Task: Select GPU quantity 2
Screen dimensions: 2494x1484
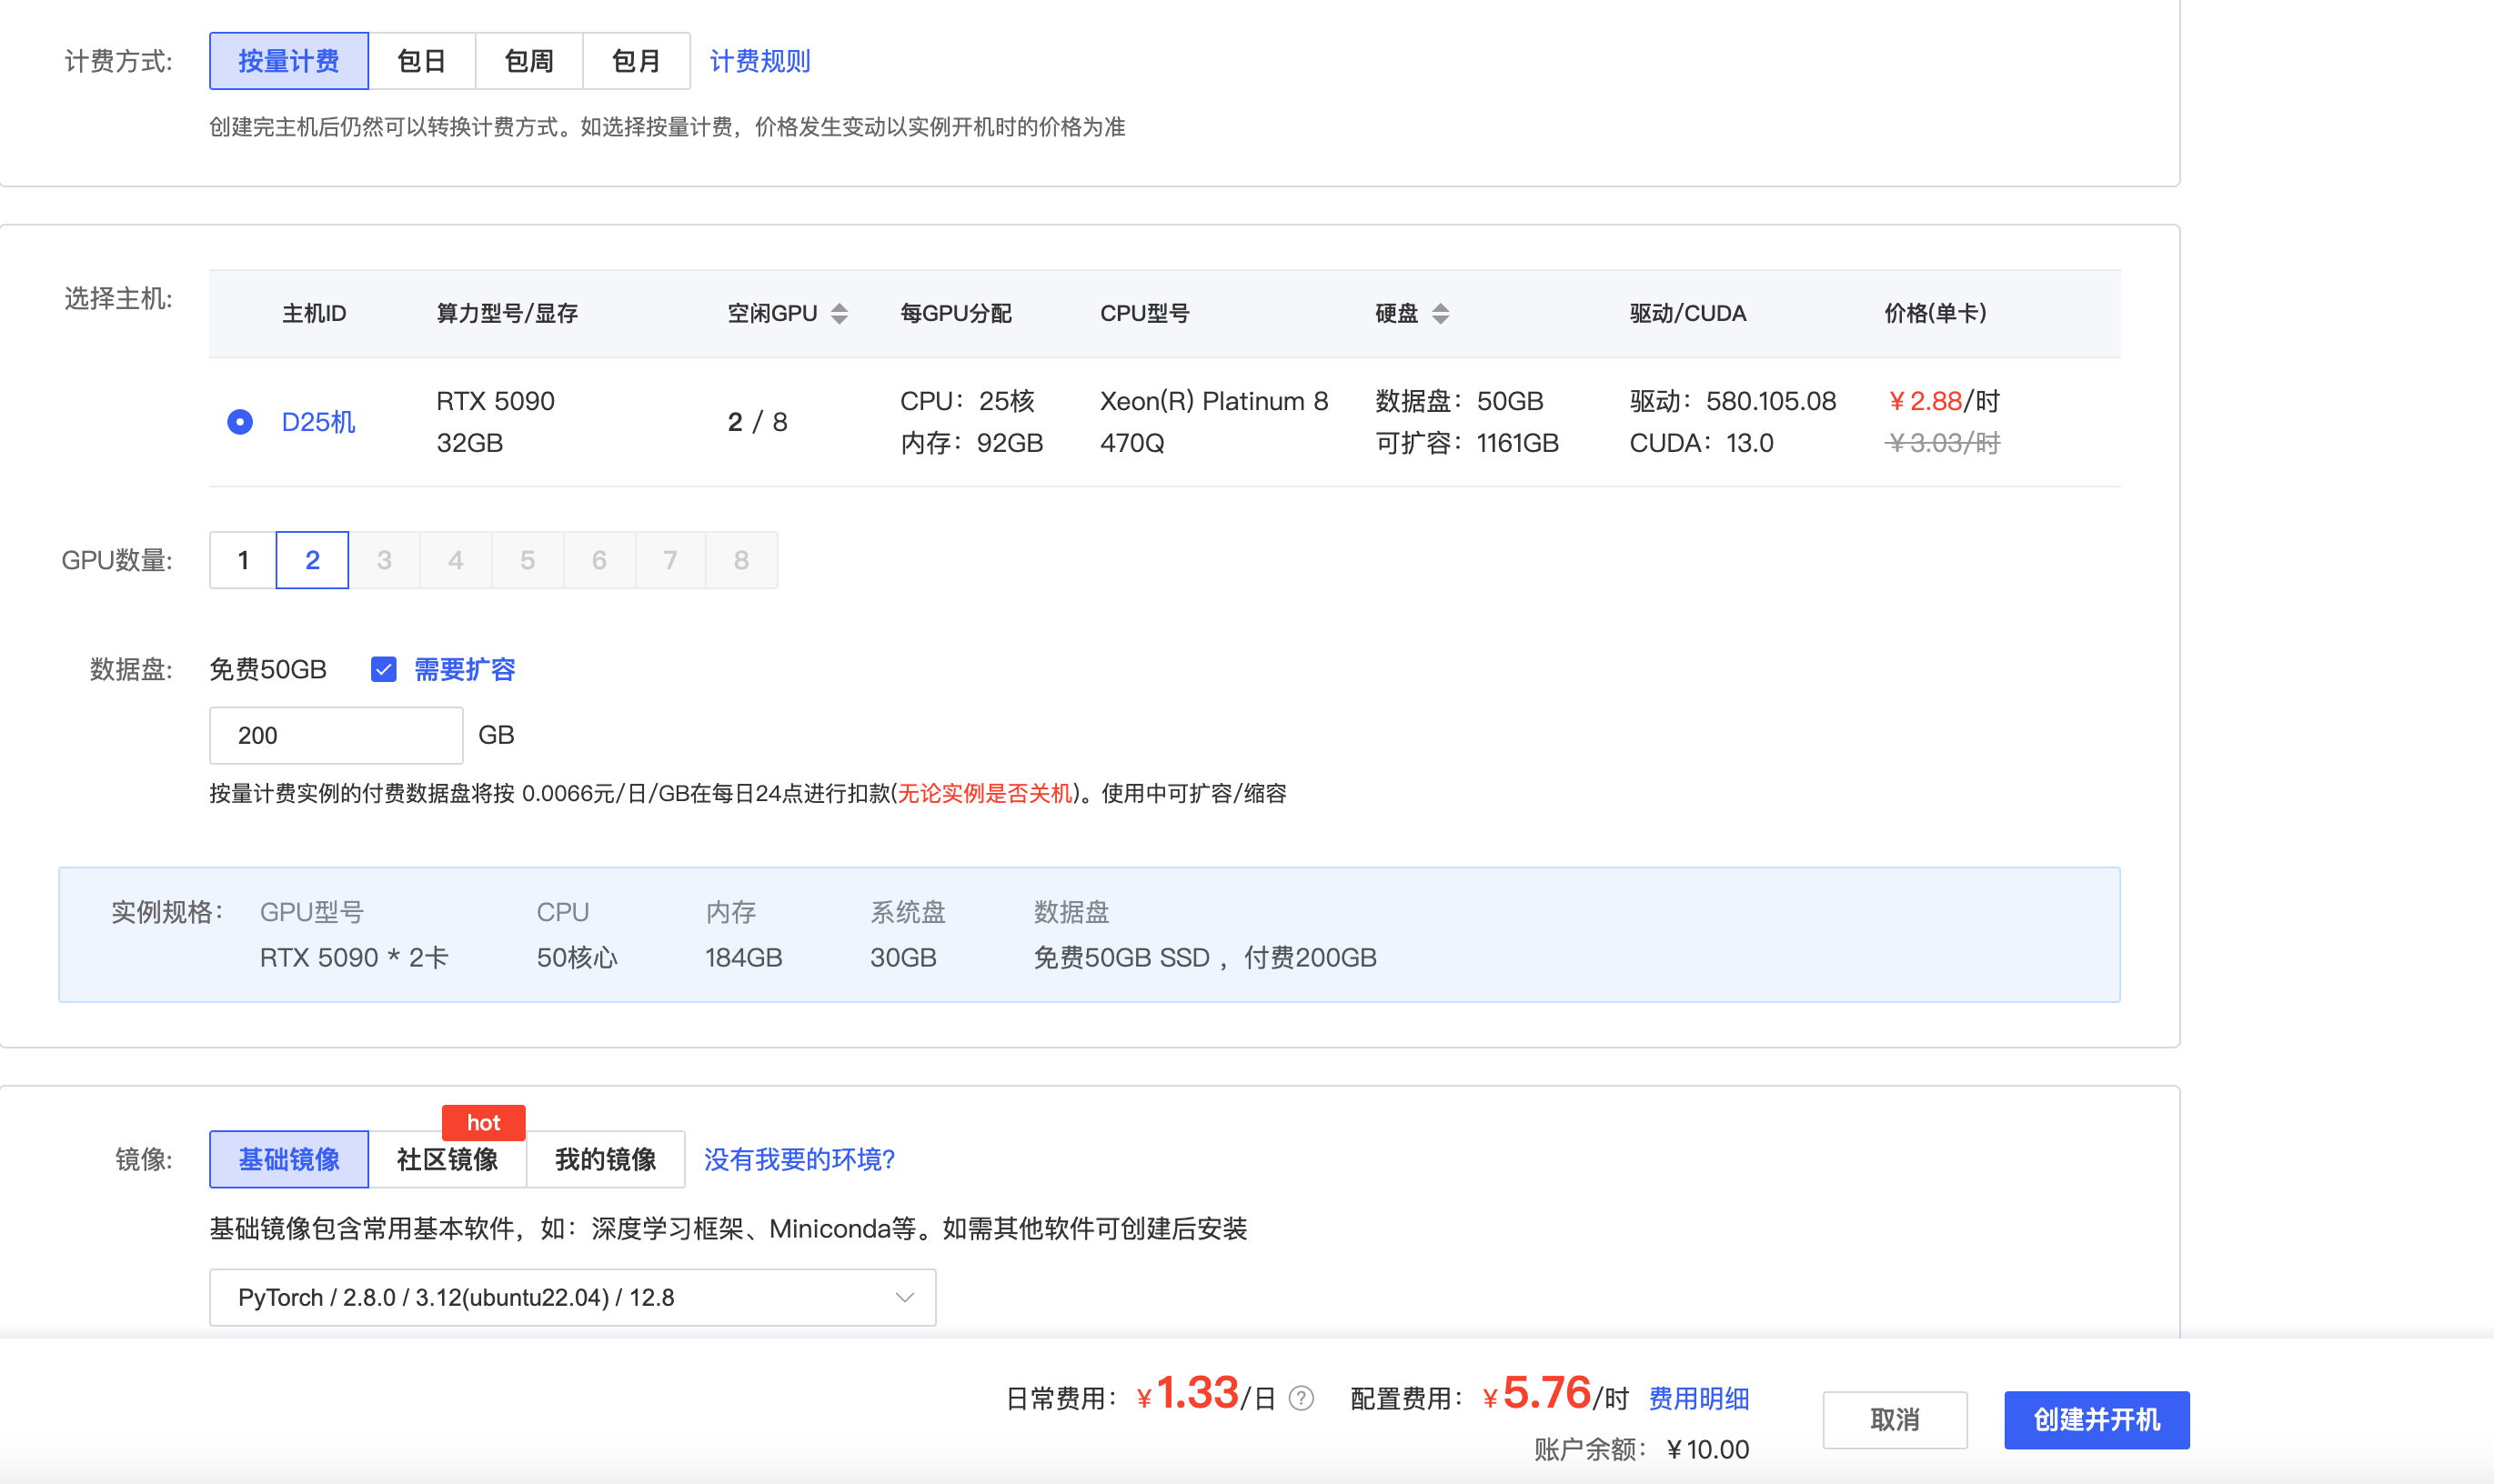Action: pyautogui.click(x=312, y=560)
